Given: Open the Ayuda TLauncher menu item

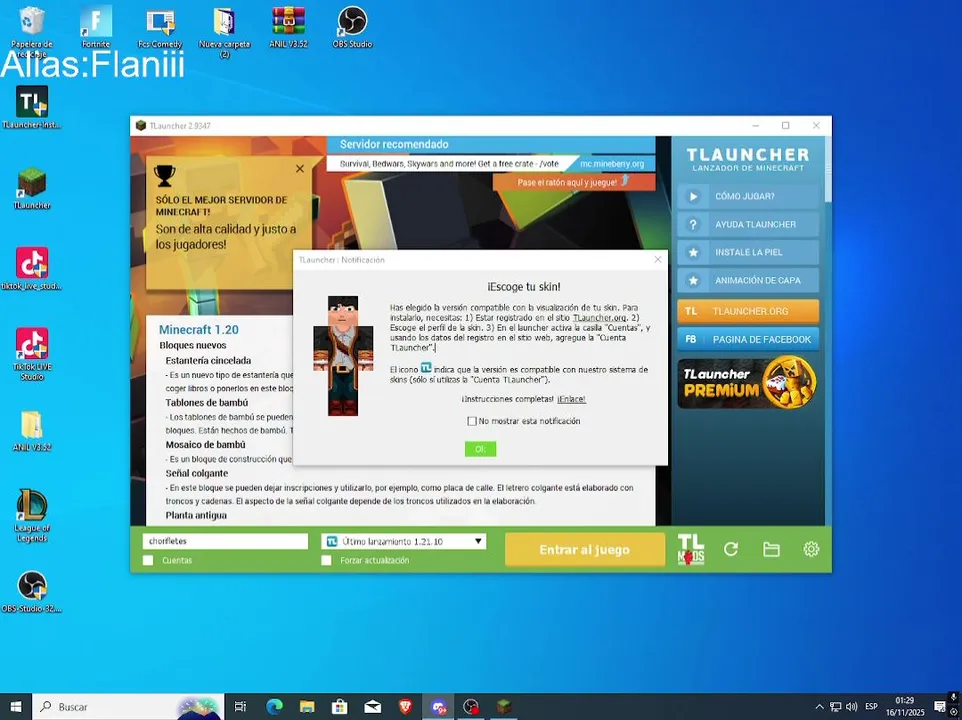Looking at the screenshot, I should pos(748,224).
